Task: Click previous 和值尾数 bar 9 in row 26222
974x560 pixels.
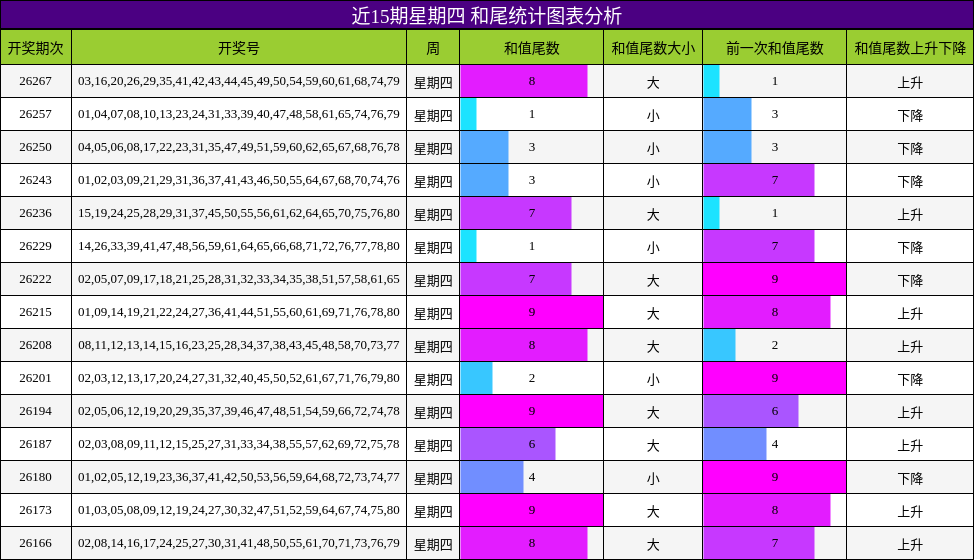Action: (775, 279)
